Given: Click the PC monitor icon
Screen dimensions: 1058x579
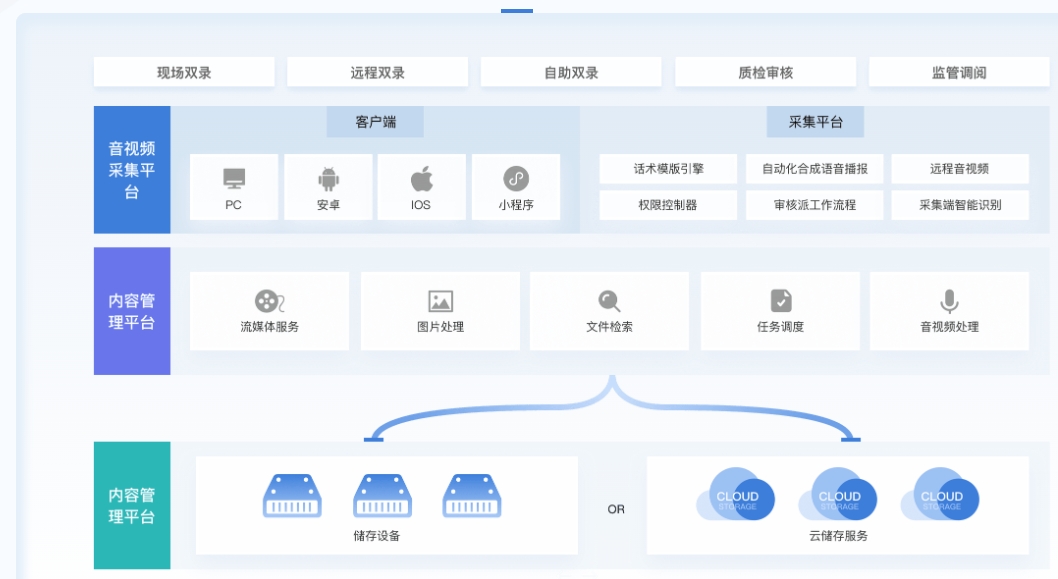Looking at the screenshot, I should (234, 179).
